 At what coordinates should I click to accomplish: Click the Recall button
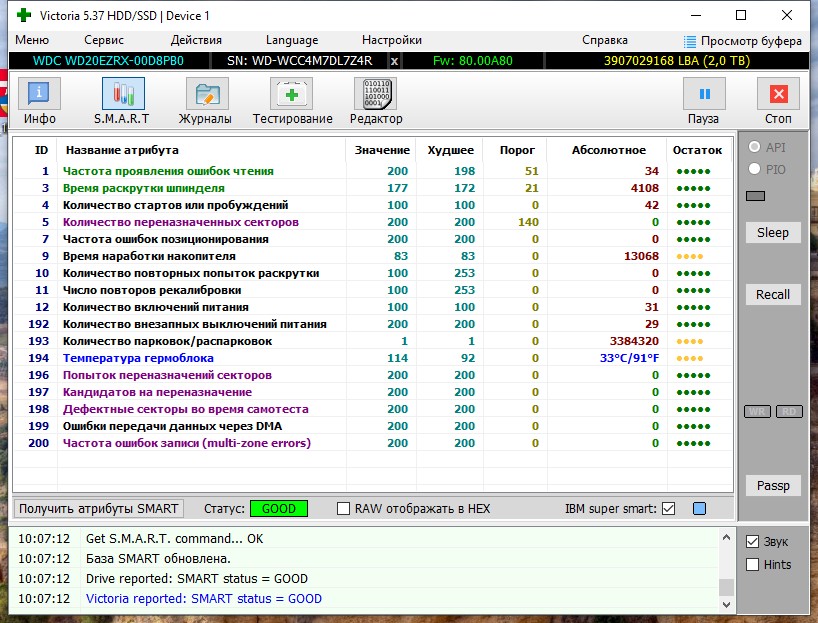pyautogui.click(x=773, y=295)
